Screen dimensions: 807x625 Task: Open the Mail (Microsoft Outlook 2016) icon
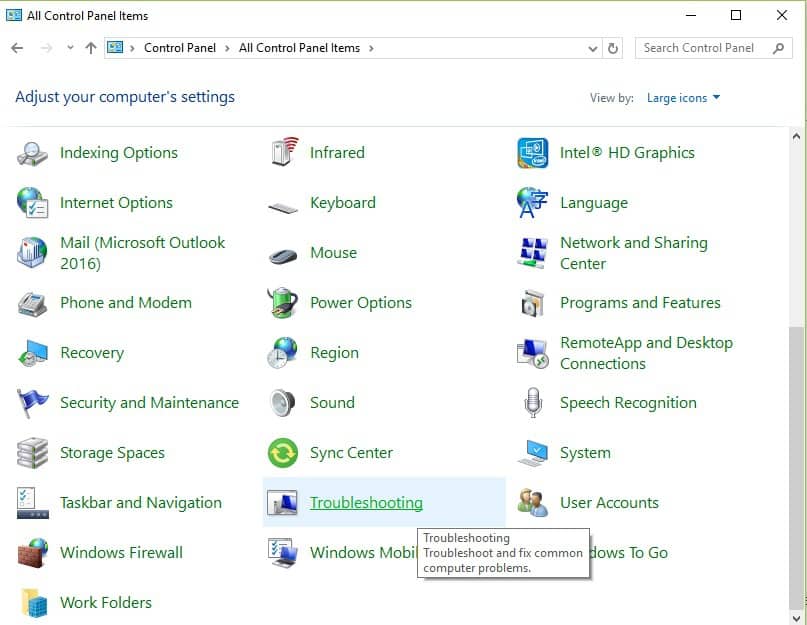point(32,253)
